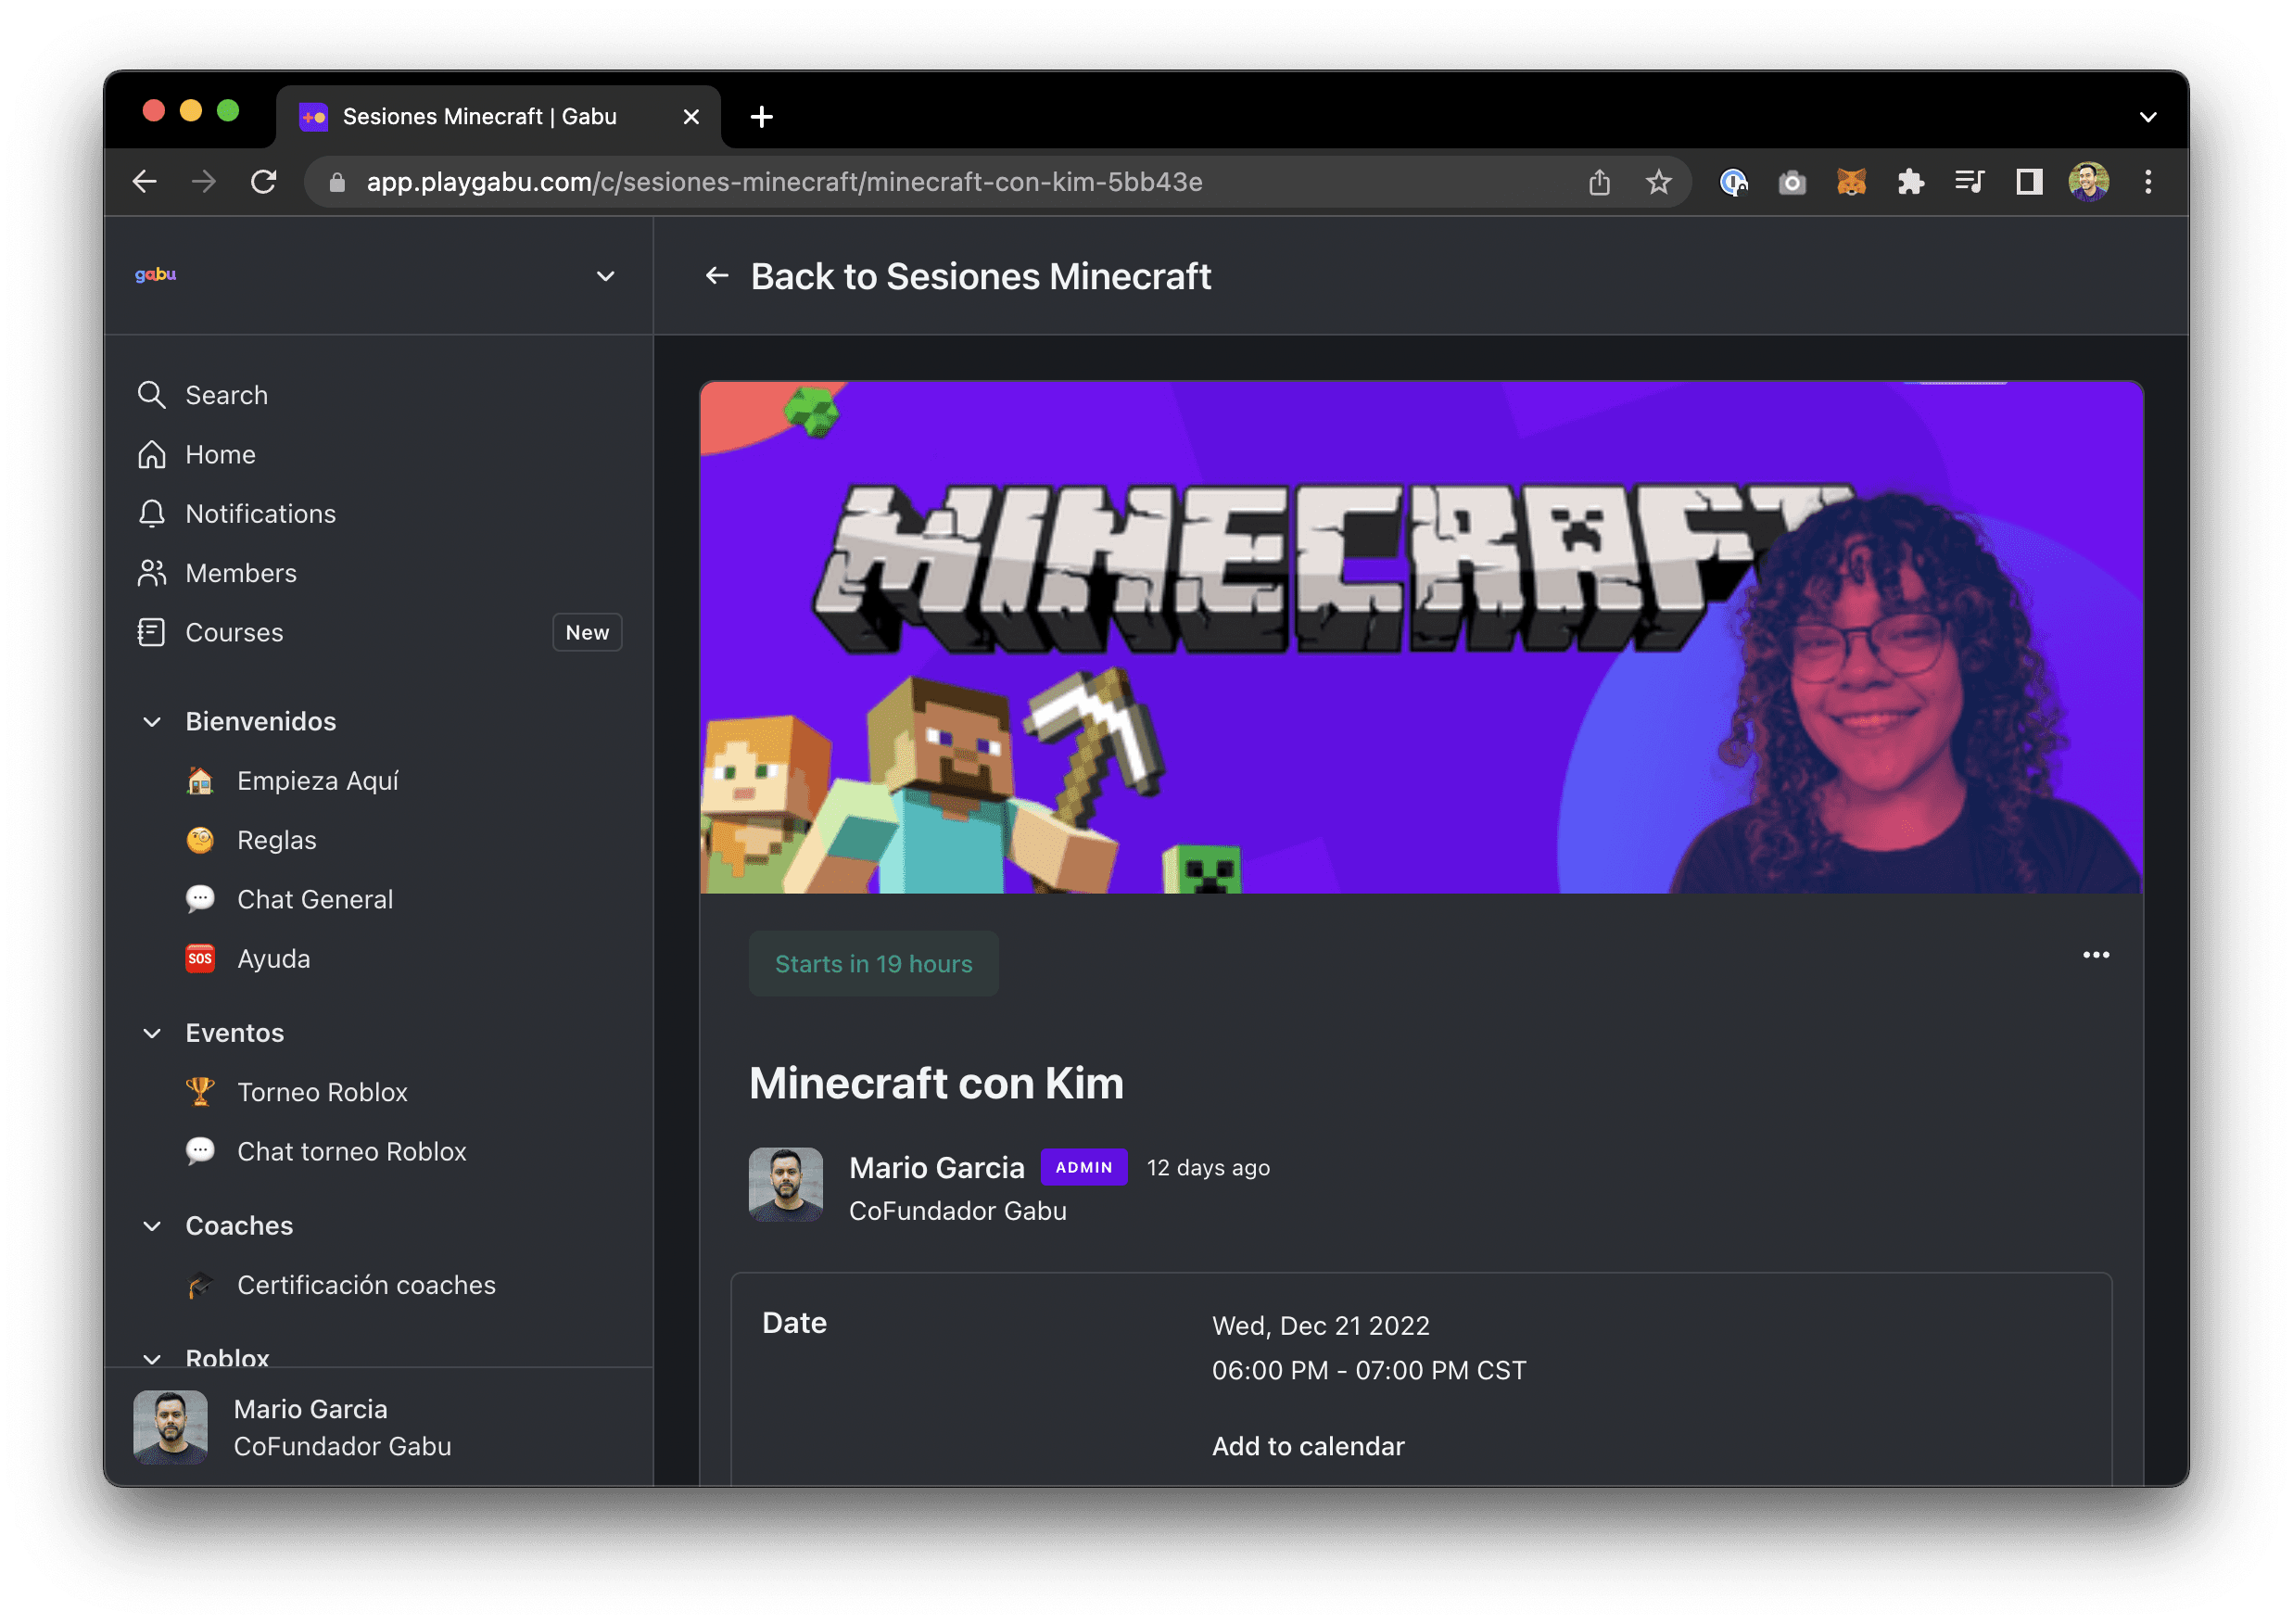Image resolution: width=2293 pixels, height=1624 pixels.
Task: Click the Home house icon
Action: tap(152, 454)
